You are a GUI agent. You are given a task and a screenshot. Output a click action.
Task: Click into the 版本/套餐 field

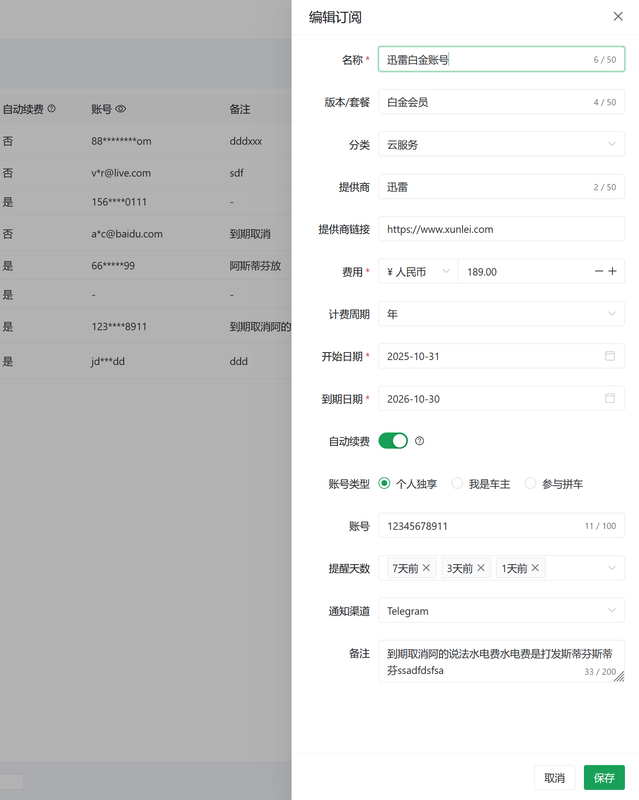pyautogui.click(x=501, y=102)
